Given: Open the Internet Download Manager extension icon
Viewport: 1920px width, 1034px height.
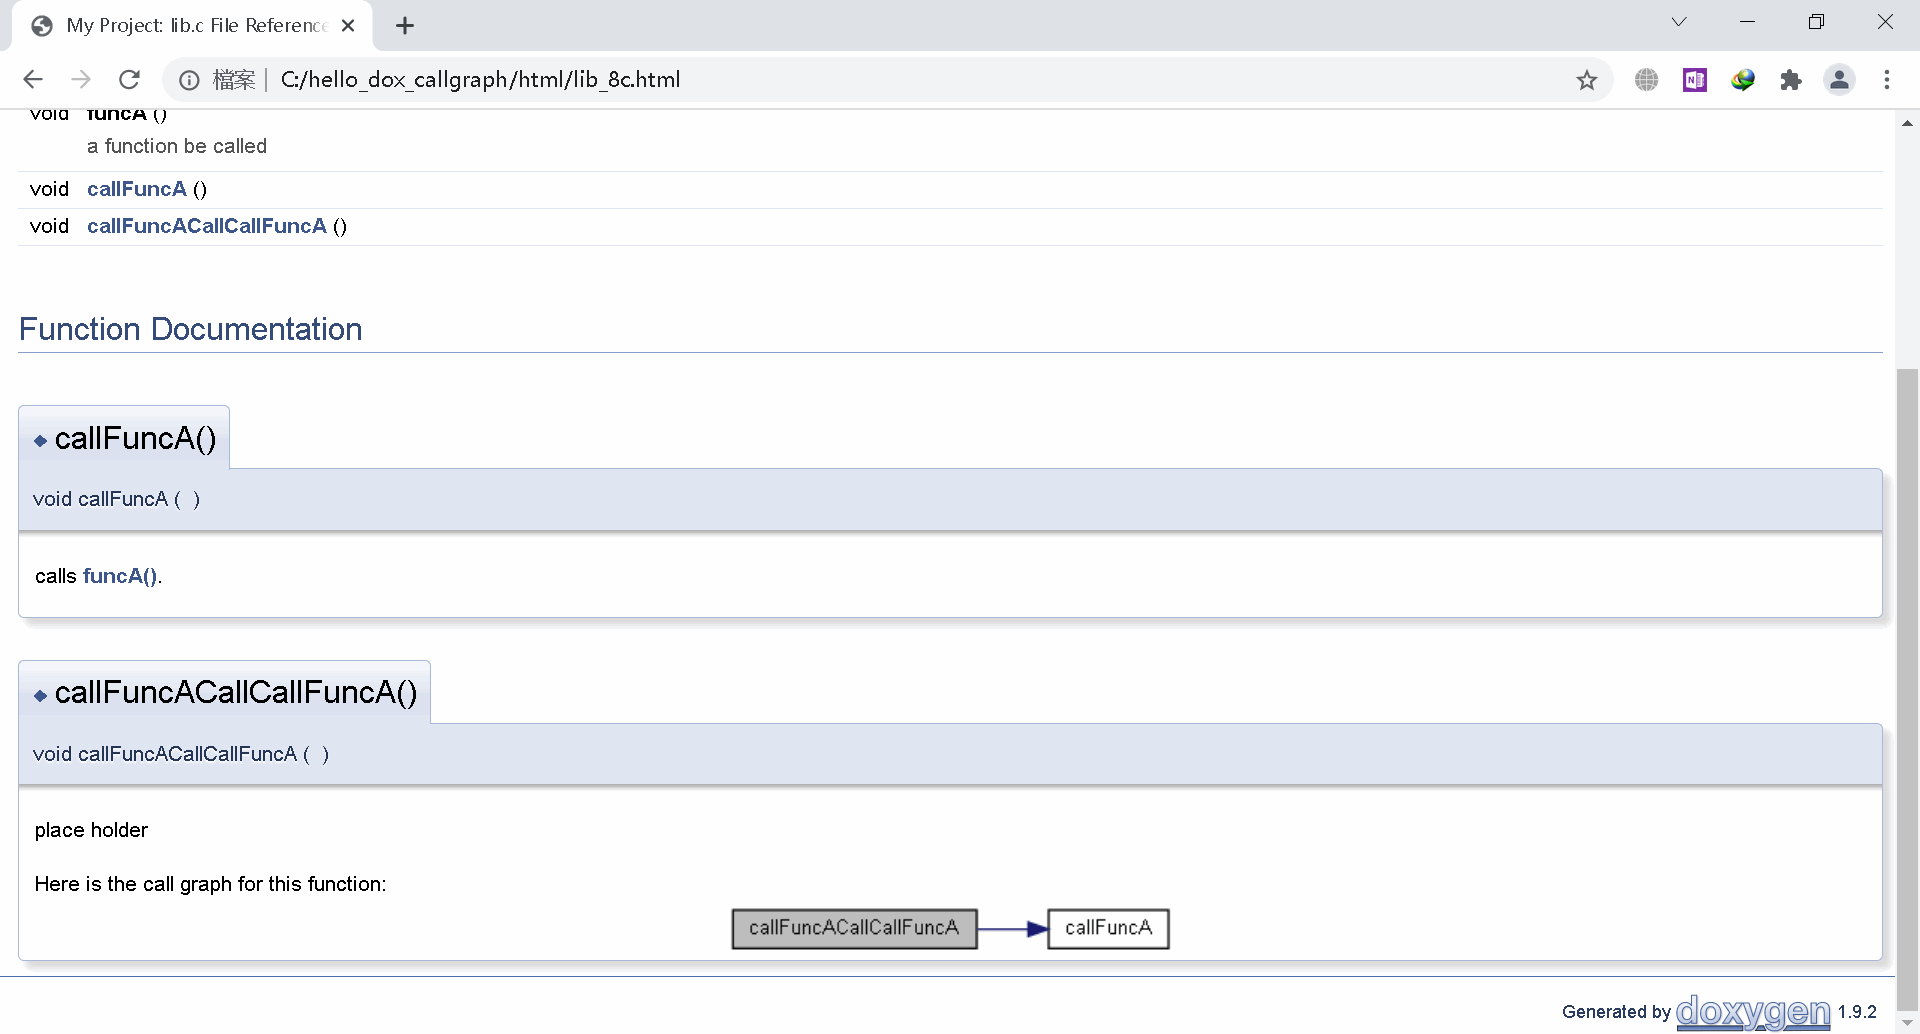Looking at the screenshot, I should point(1743,80).
